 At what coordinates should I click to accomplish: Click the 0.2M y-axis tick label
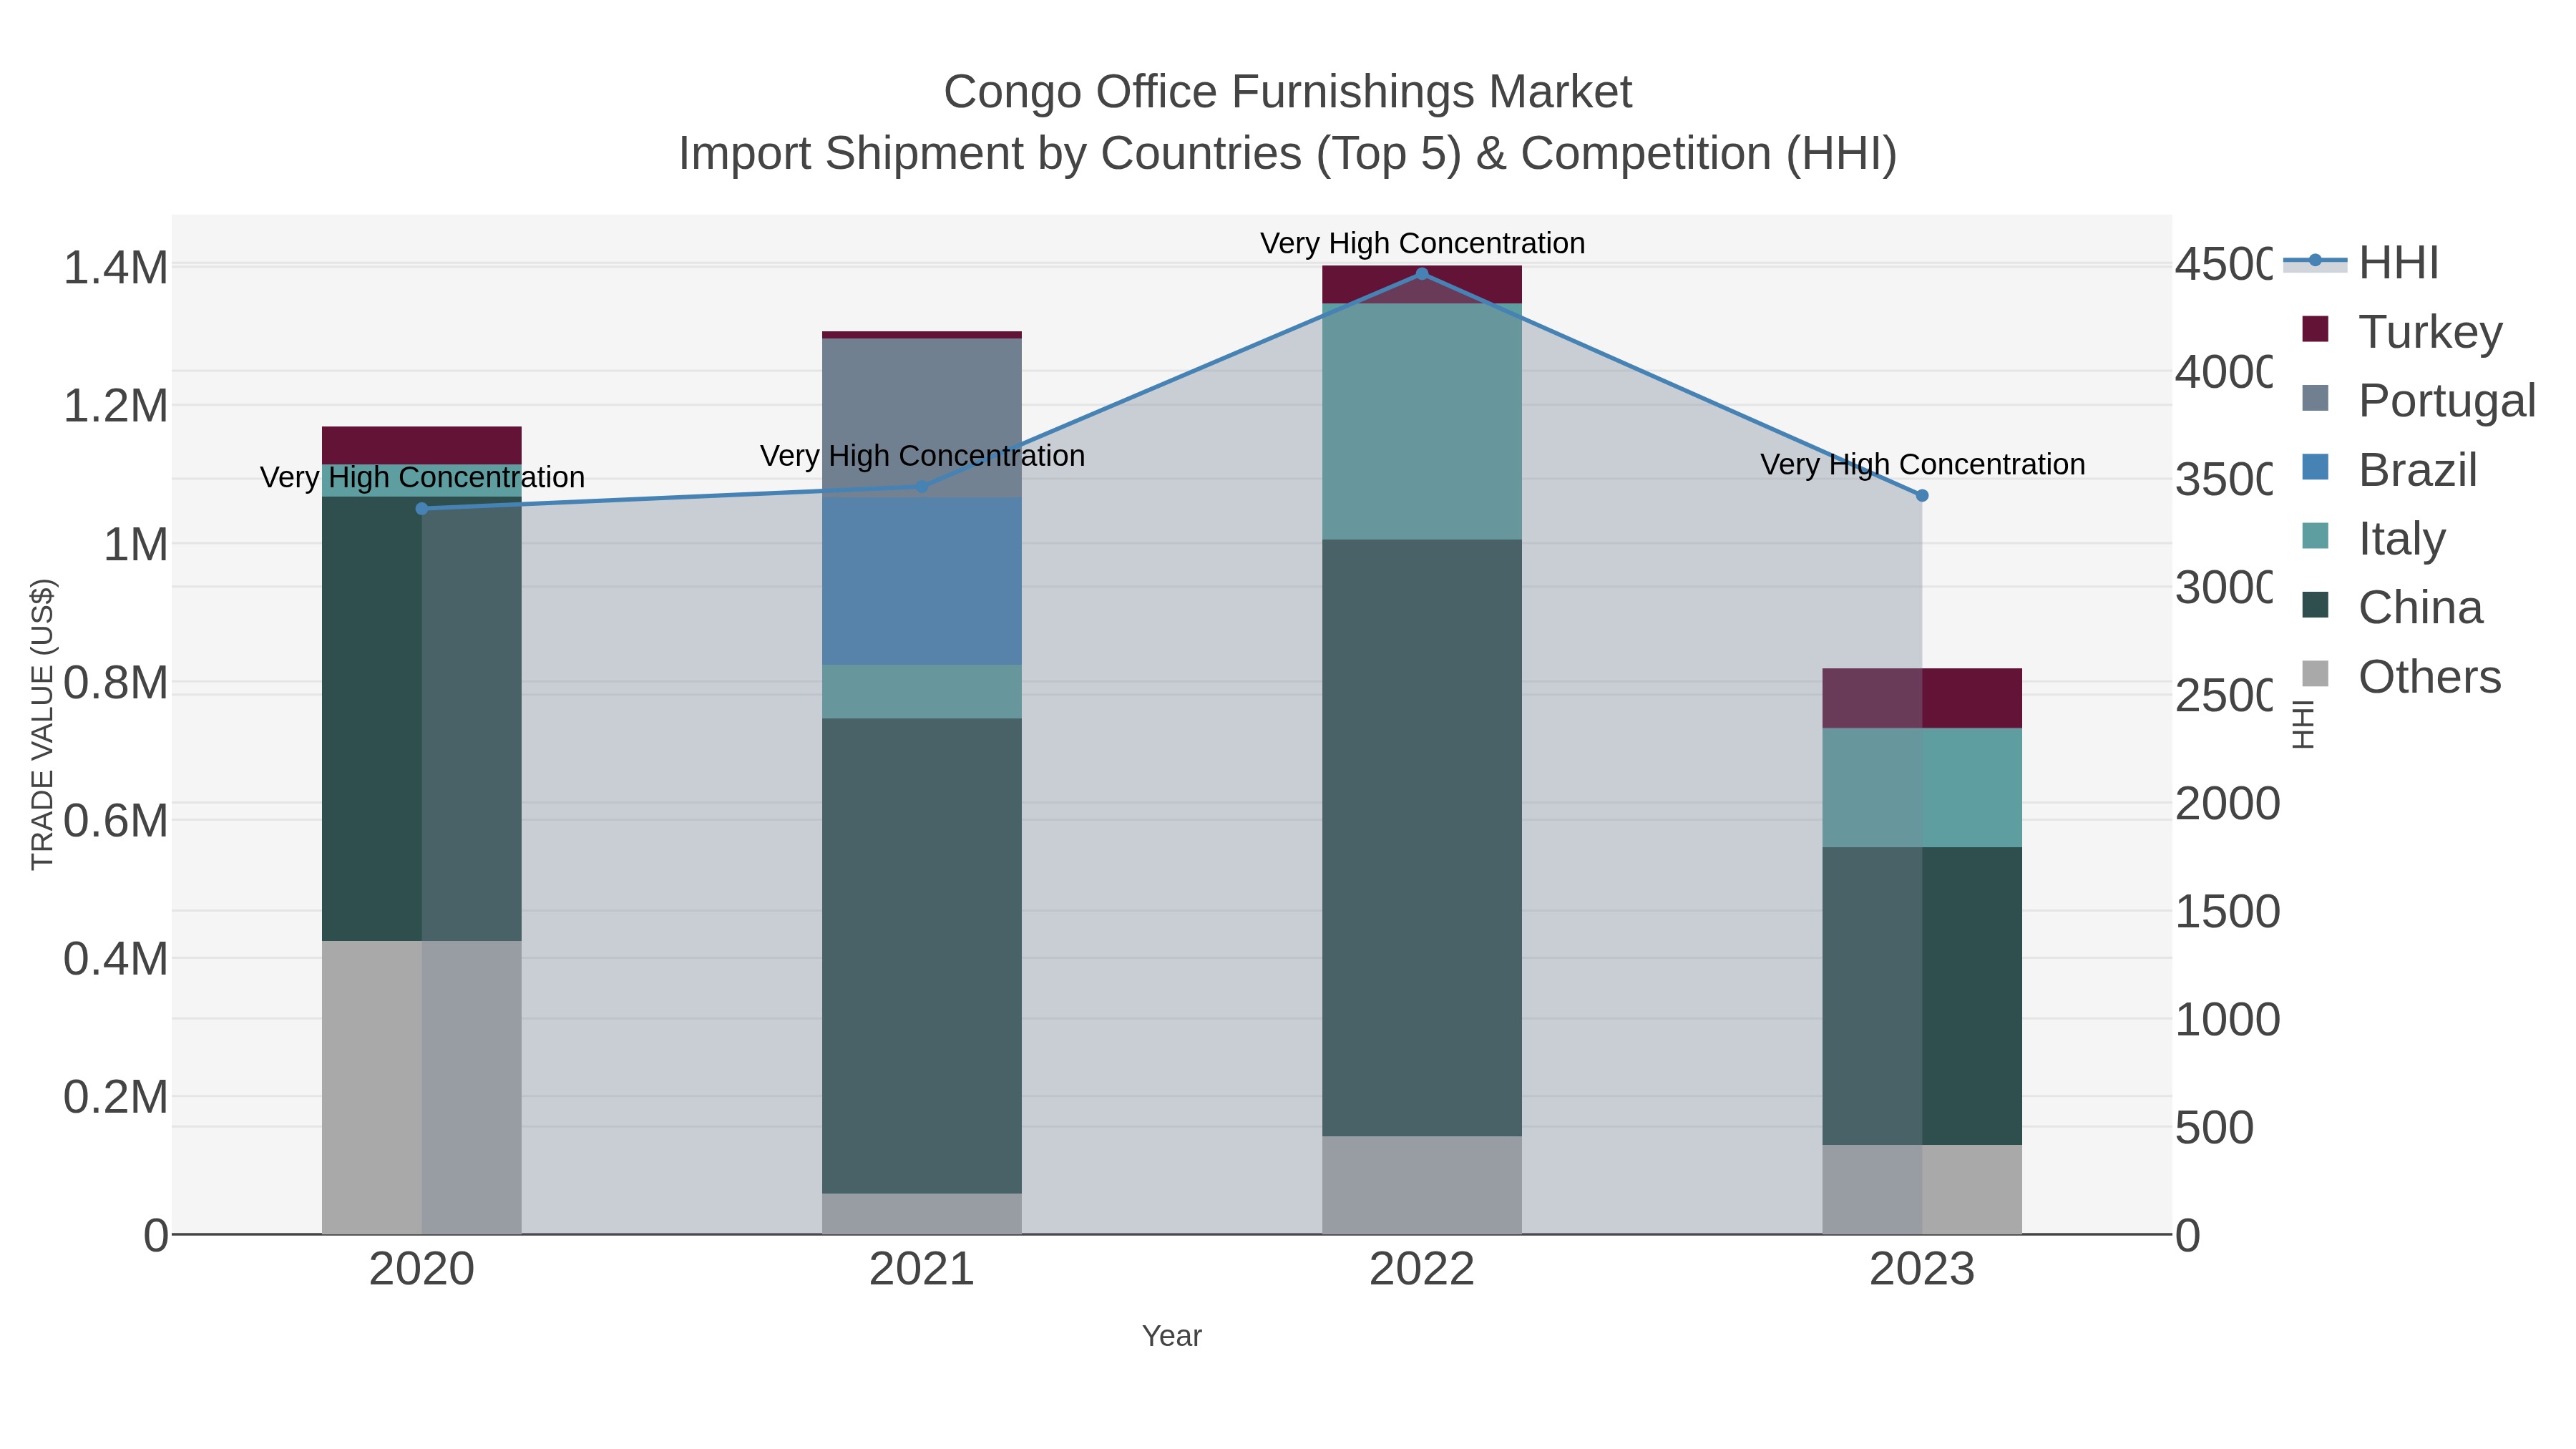[116, 1098]
